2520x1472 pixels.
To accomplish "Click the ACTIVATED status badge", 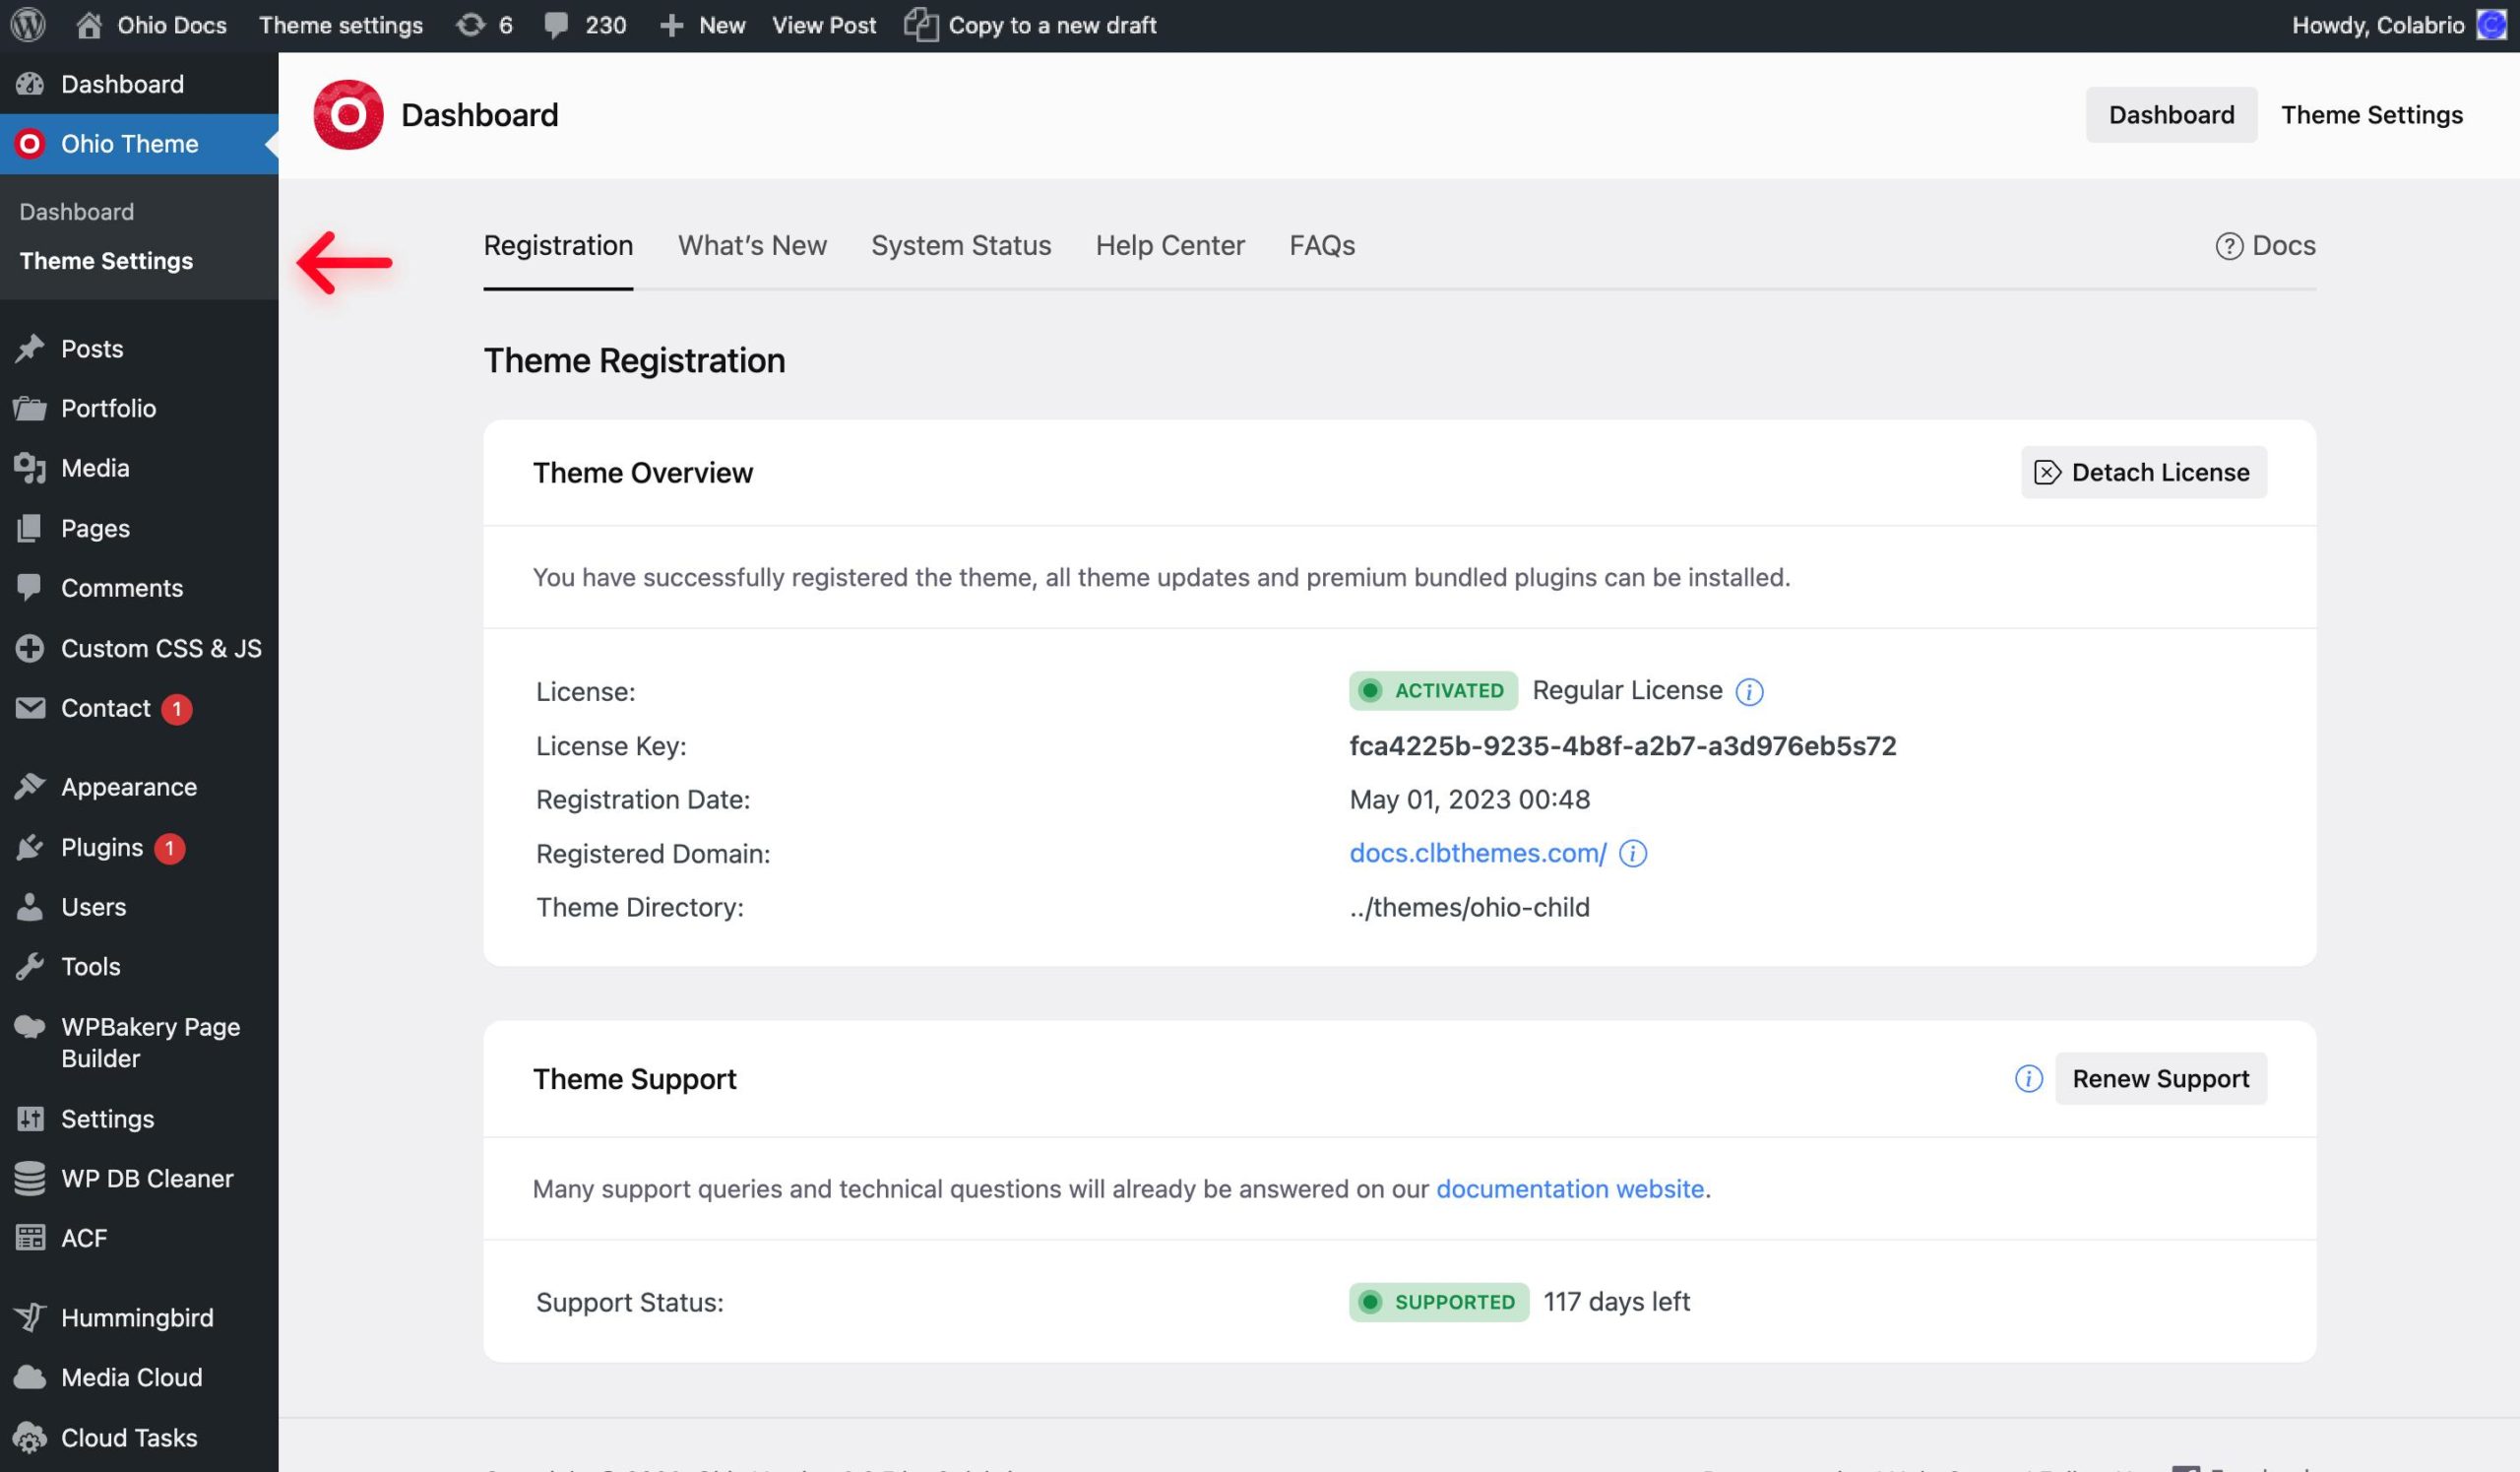I will pos(1433,691).
